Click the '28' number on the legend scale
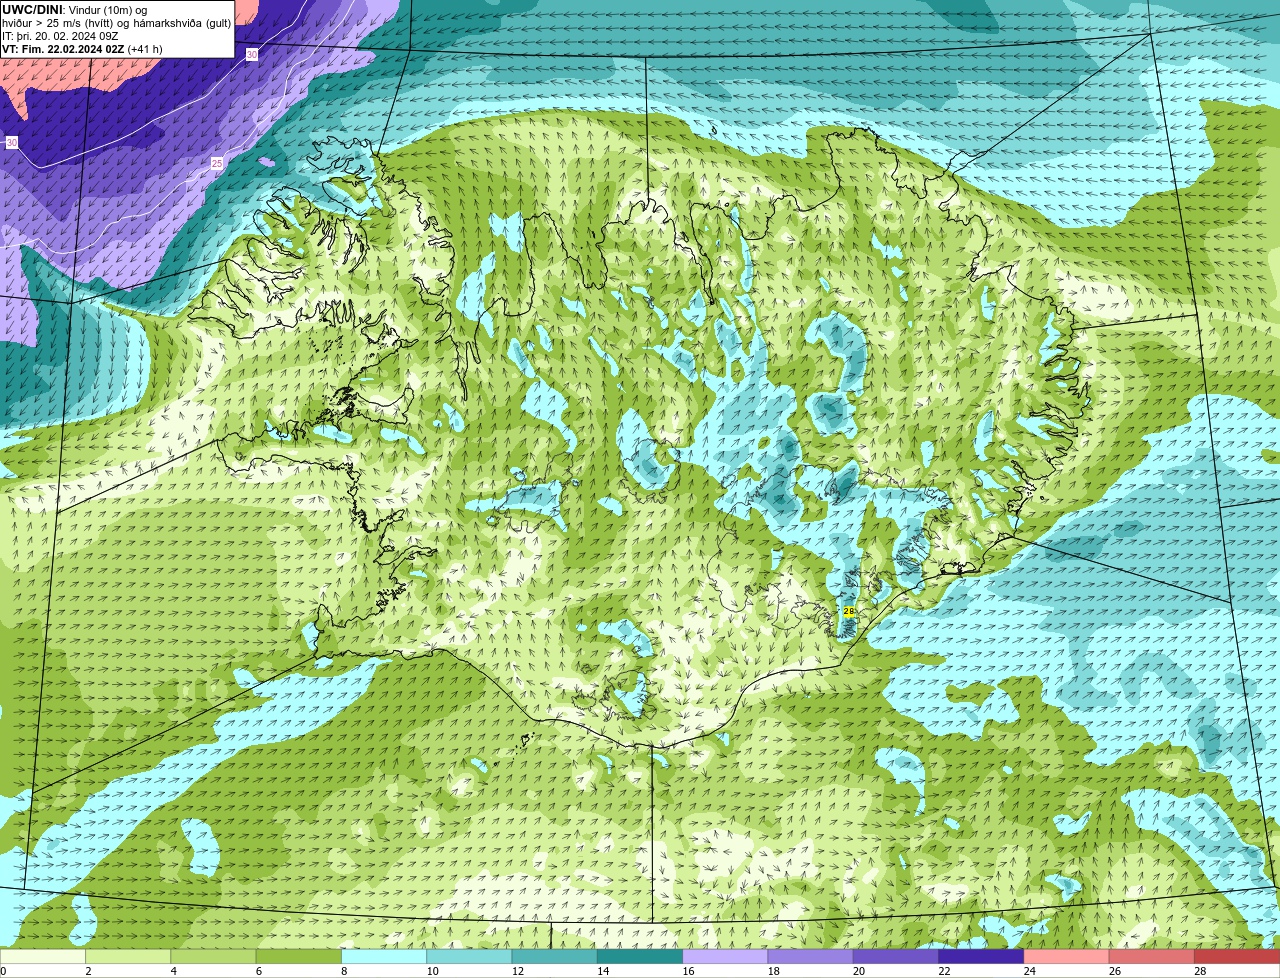Image resolution: width=1280 pixels, height=978 pixels. 1200,971
